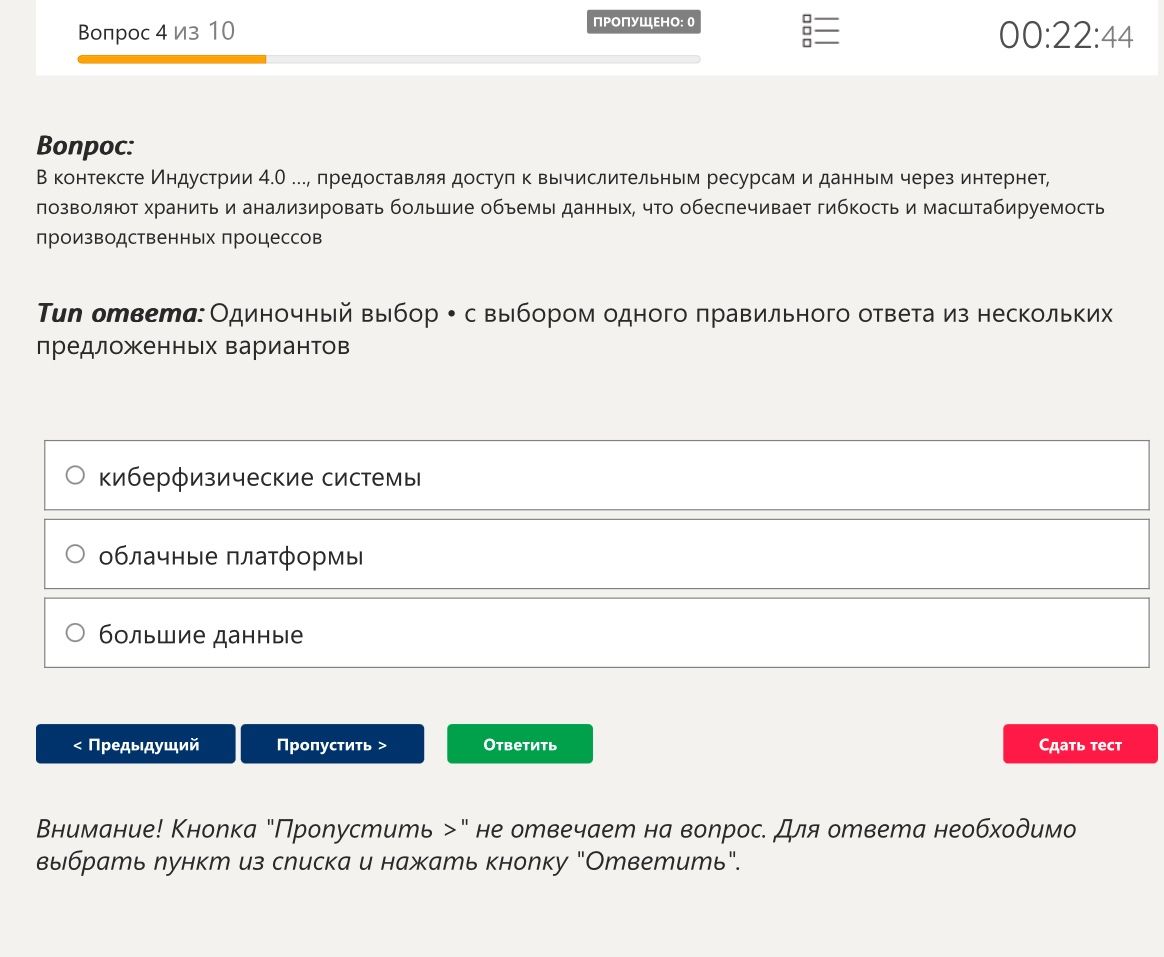Submit the test with 'Сдать тест'
The width and height of the screenshot is (1164, 957).
coord(1080,744)
